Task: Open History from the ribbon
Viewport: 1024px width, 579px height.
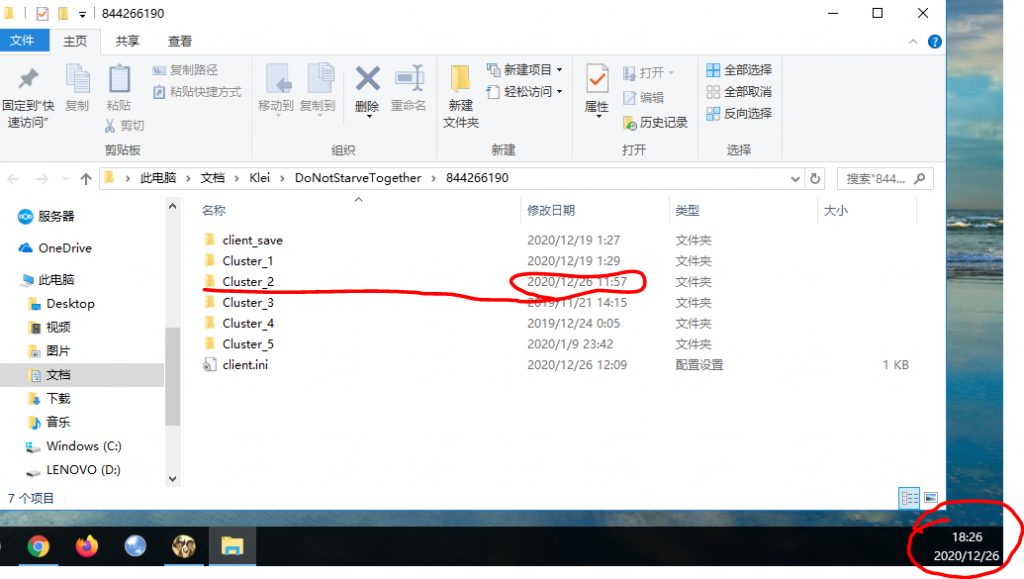Action: coord(656,122)
